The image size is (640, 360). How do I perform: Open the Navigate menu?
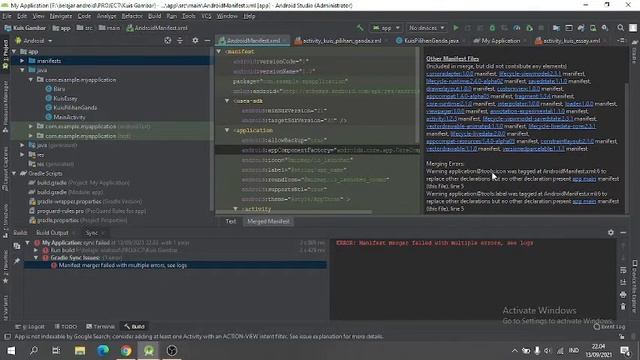click(x=60, y=16)
